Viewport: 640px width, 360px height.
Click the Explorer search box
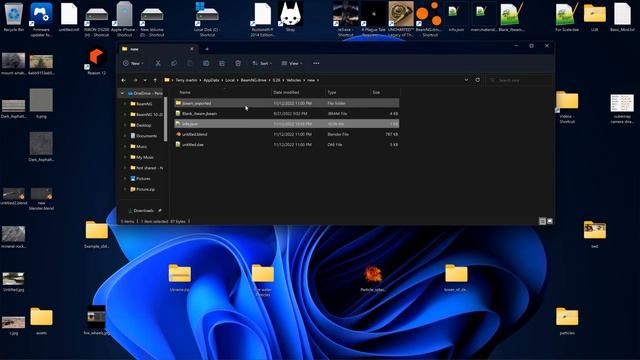pyautogui.click(x=520, y=80)
